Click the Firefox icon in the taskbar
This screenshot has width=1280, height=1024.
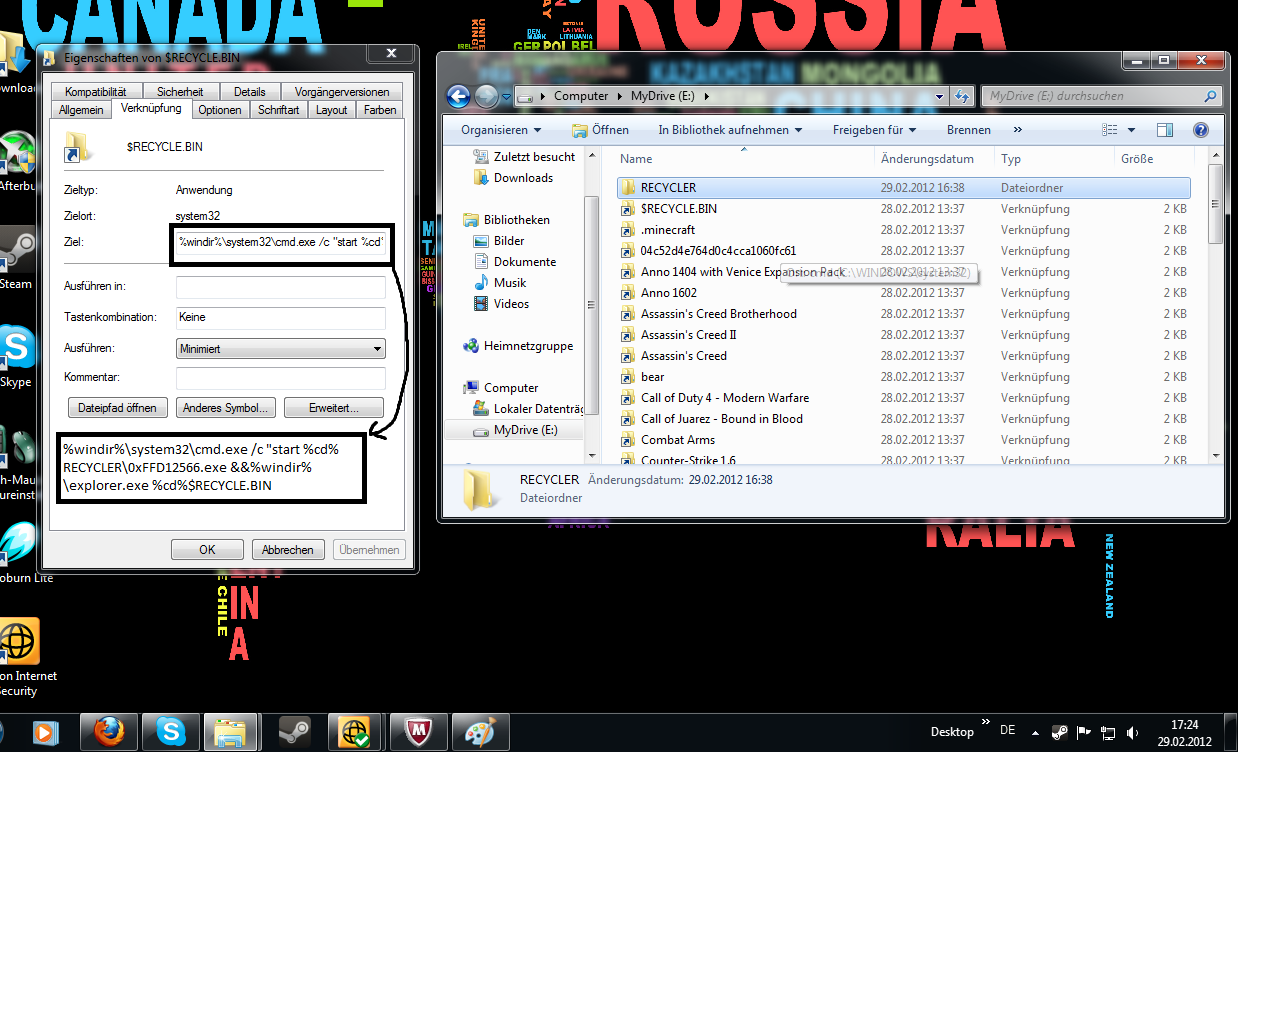109,732
